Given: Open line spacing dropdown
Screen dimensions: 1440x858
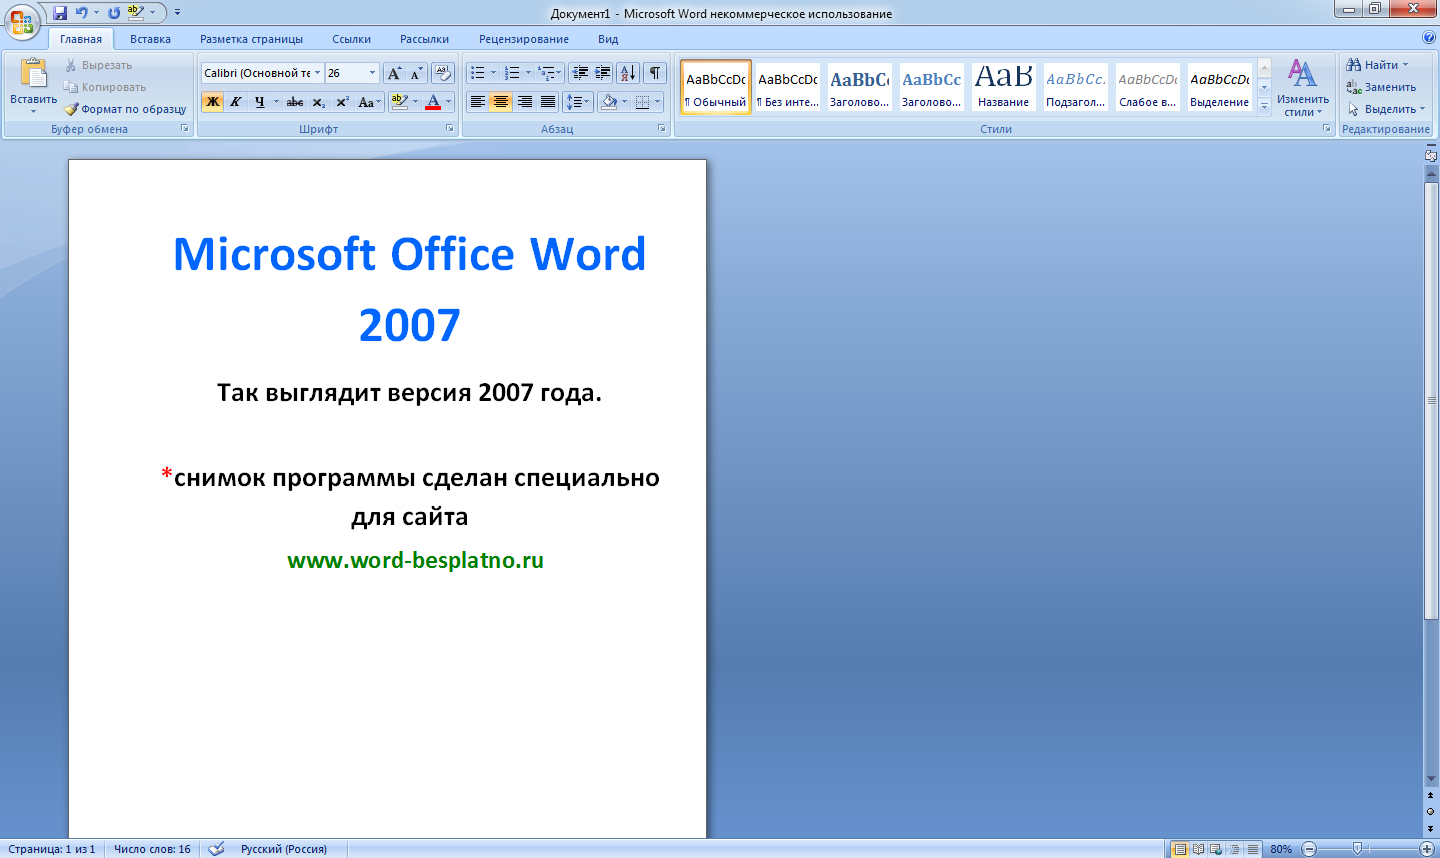Looking at the screenshot, I should tap(578, 102).
